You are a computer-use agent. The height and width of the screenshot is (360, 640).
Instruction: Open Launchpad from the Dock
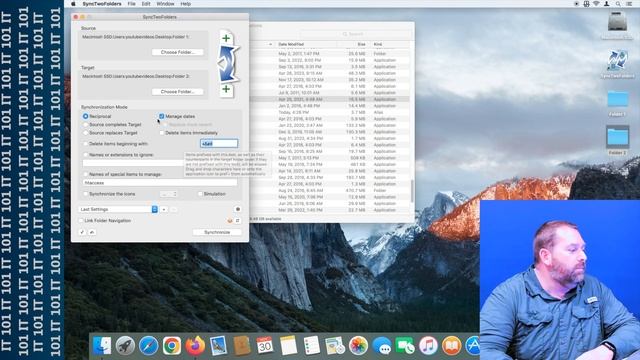(x=125, y=346)
